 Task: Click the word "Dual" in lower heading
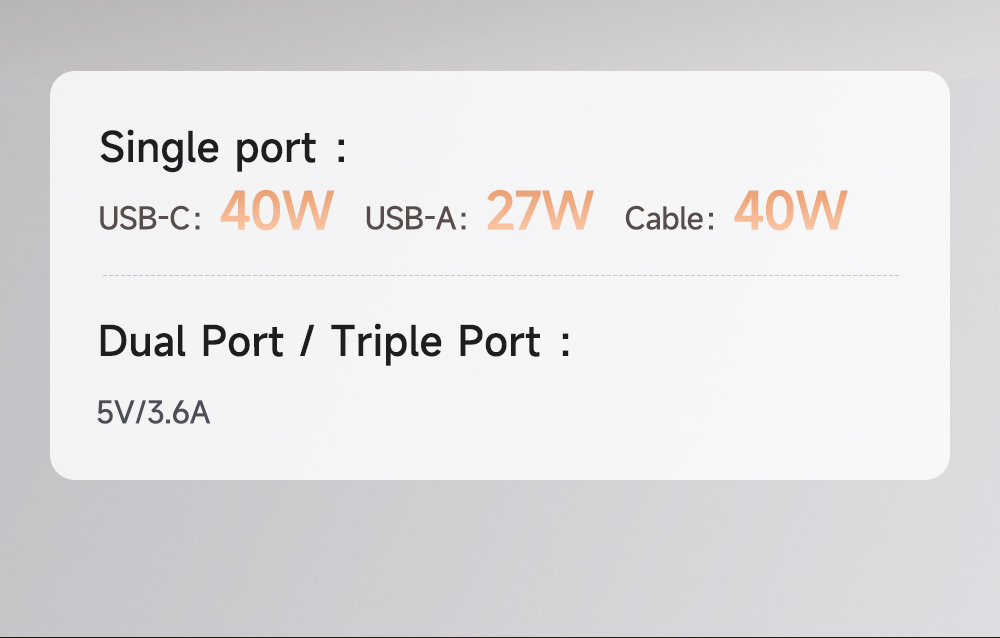pos(142,342)
